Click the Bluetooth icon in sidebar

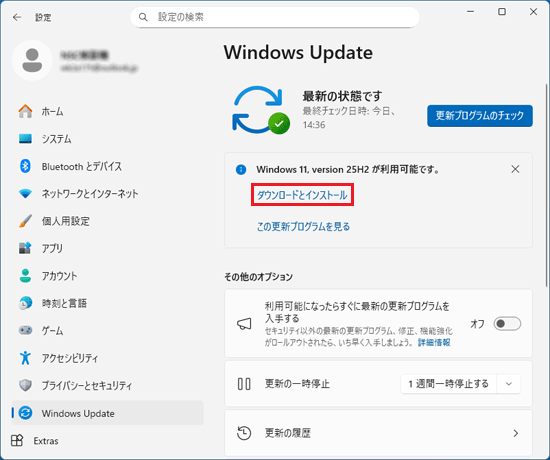25,166
